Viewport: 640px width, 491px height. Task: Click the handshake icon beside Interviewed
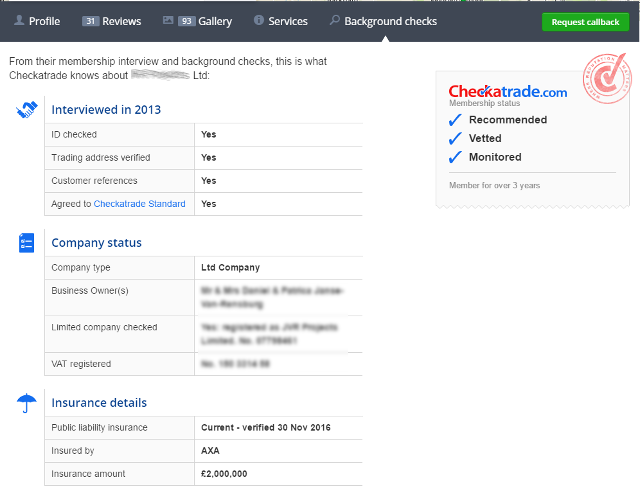[27, 110]
